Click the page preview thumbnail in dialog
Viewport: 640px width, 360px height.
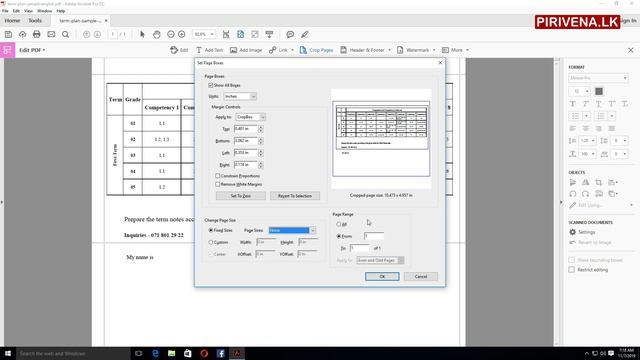pyautogui.click(x=381, y=139)
